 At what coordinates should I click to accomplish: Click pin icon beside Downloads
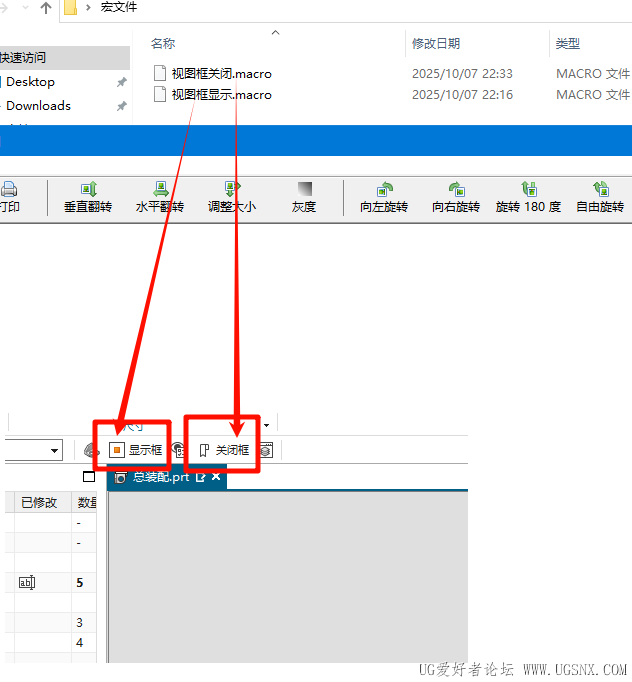(x=122, y=106)
